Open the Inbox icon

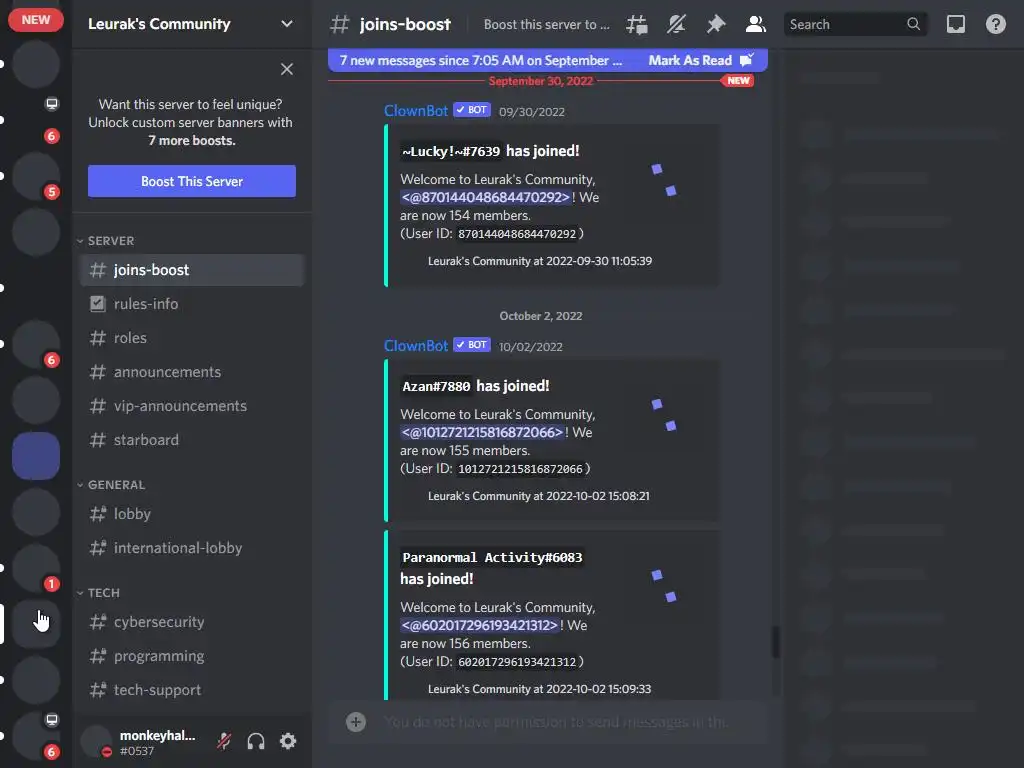(x=955, y=25)
